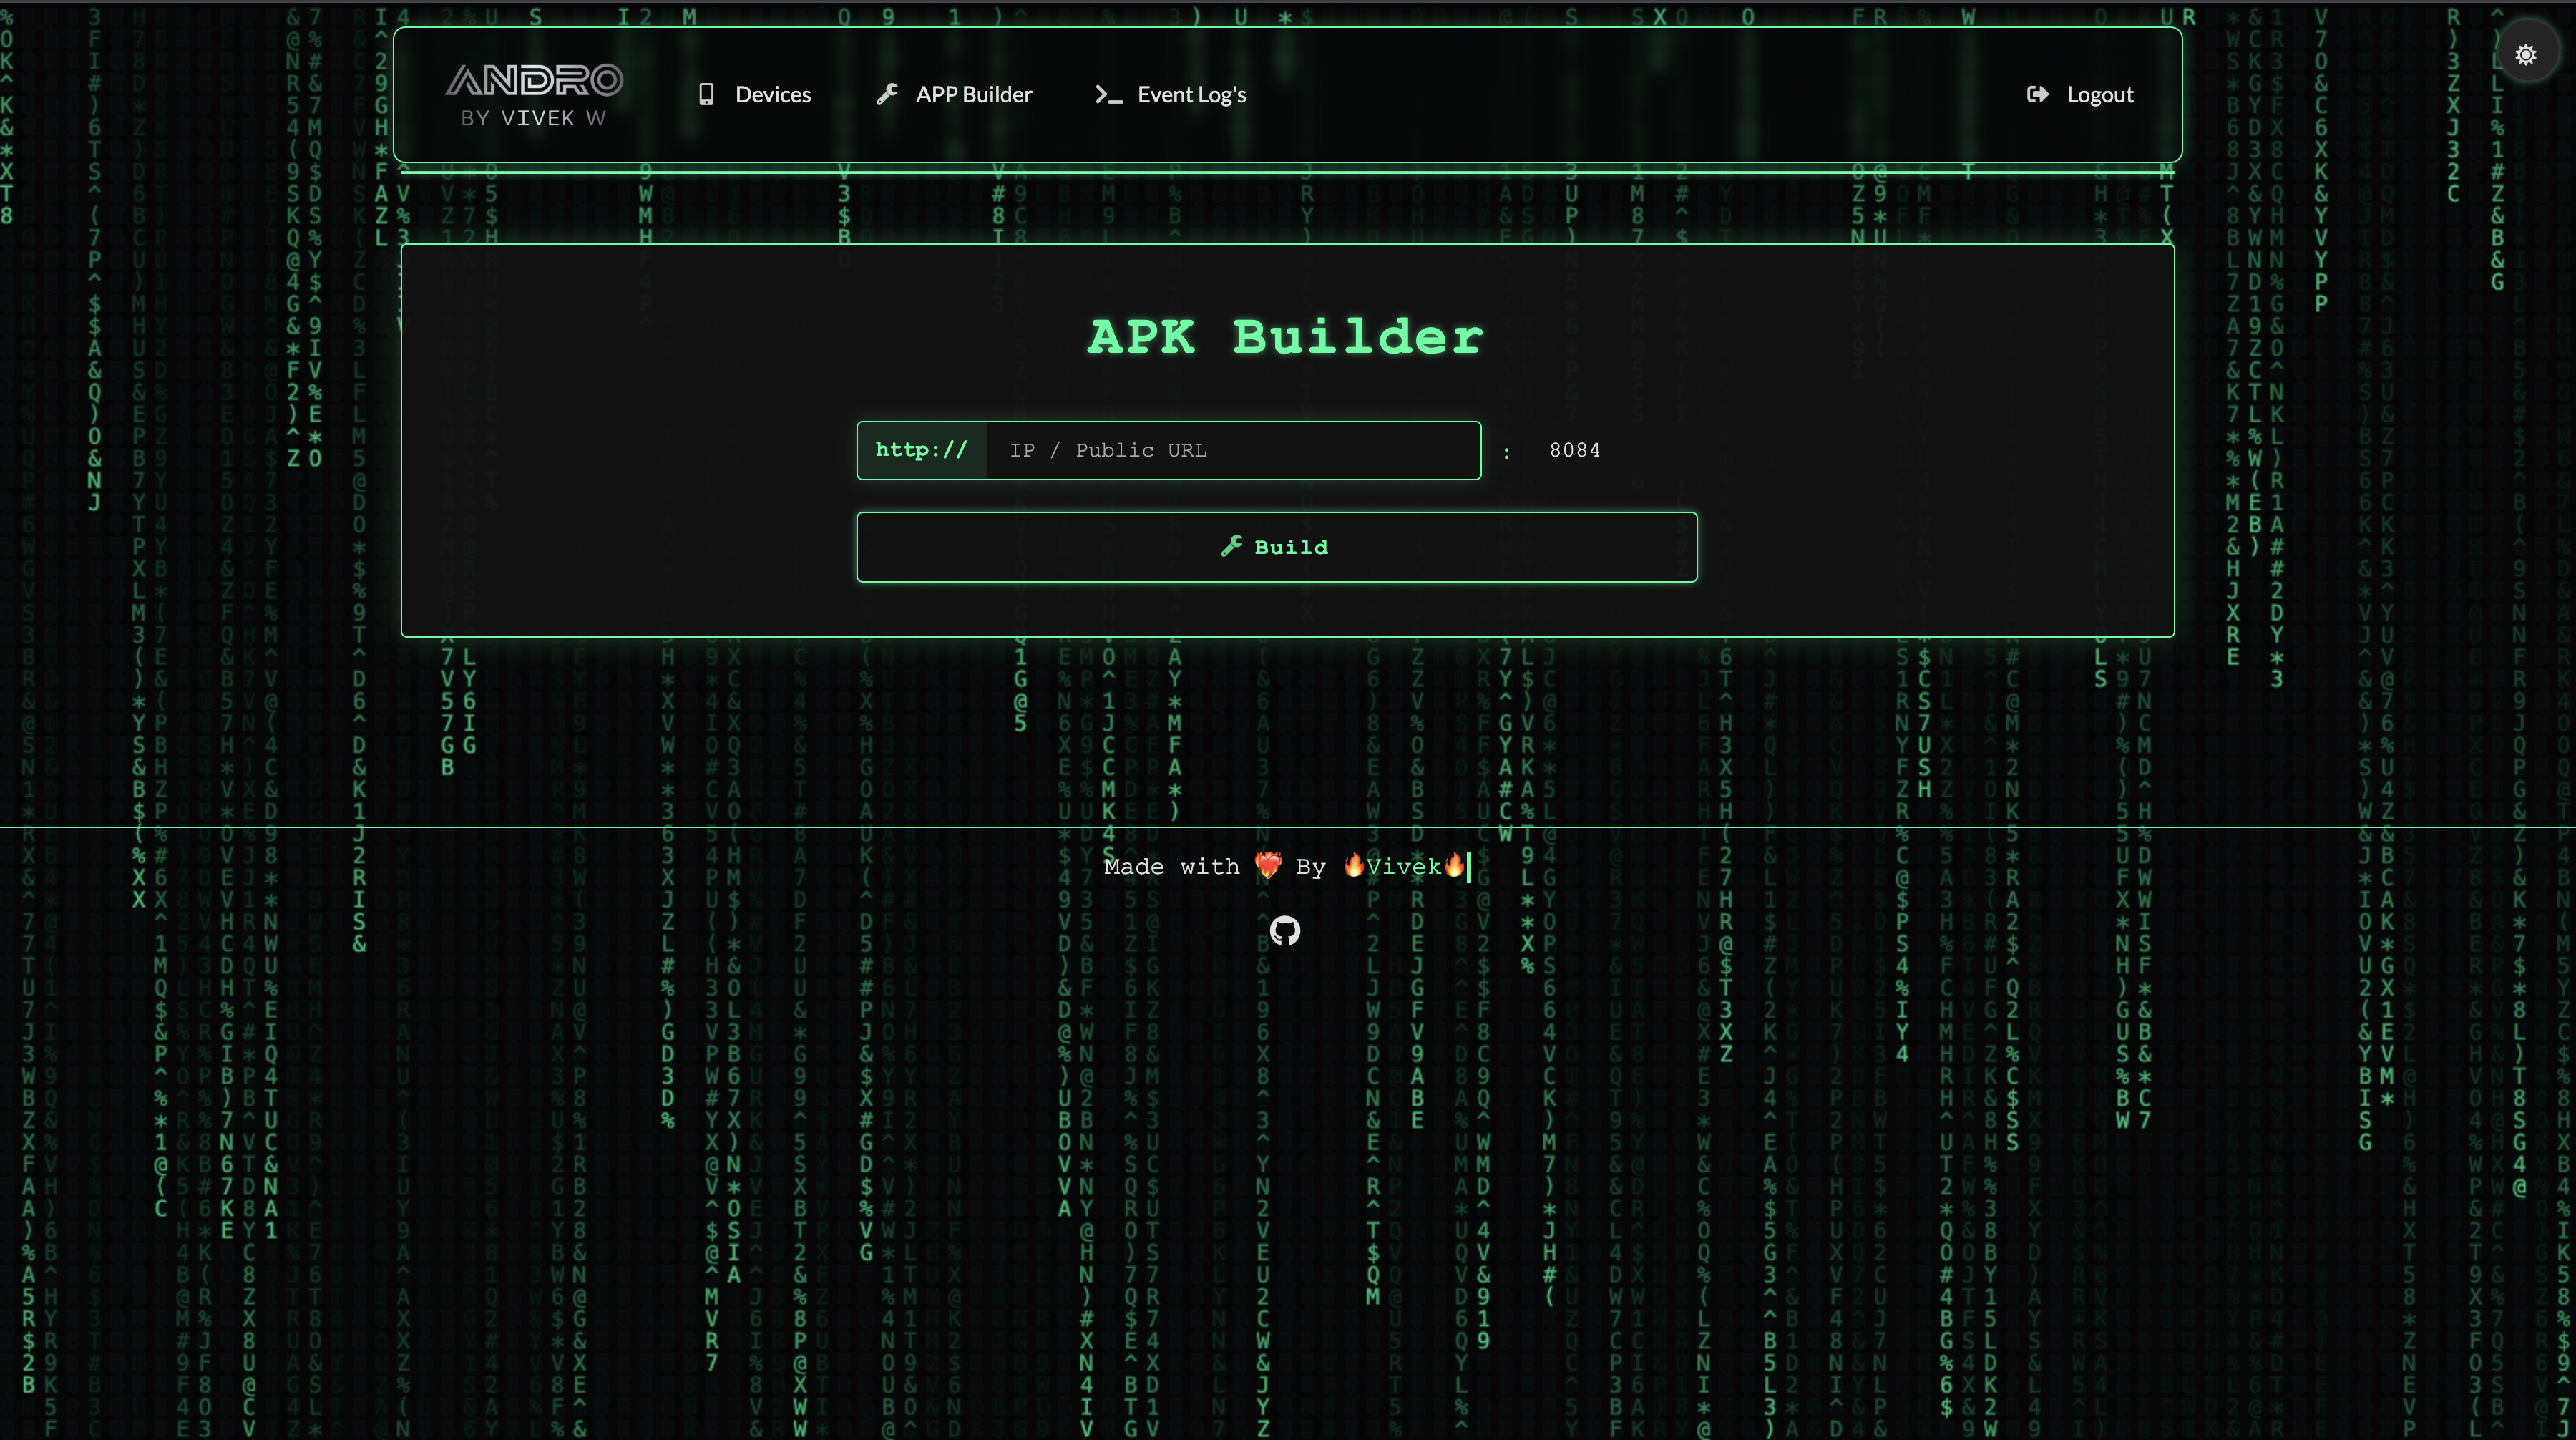Click the fire emoji next to Vivek
Image resolution: width=2576 pixels, height=1440 pixels.
coord(1354,866)
